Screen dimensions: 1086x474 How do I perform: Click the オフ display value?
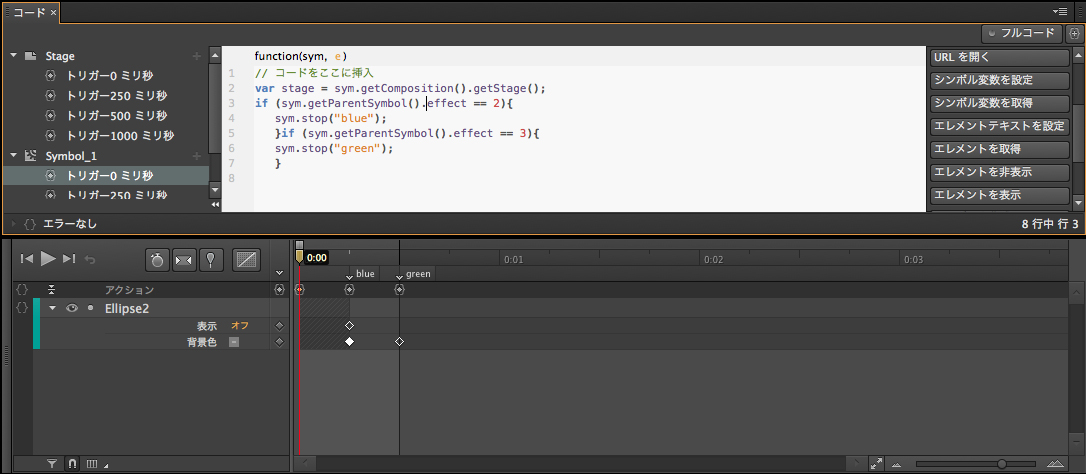(240, 325)
